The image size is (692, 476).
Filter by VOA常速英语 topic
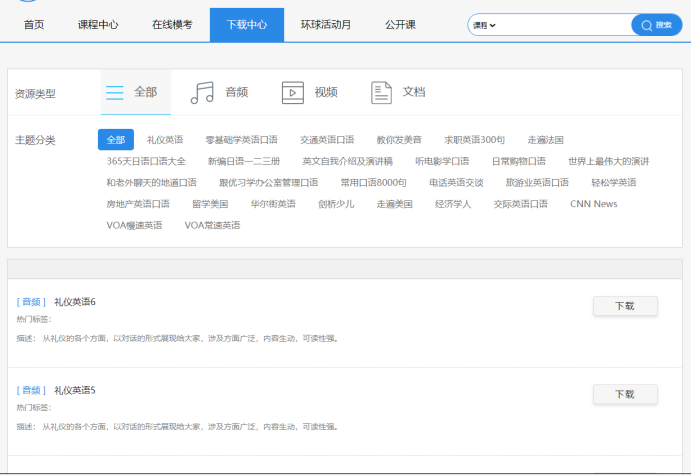click(212, 225)
